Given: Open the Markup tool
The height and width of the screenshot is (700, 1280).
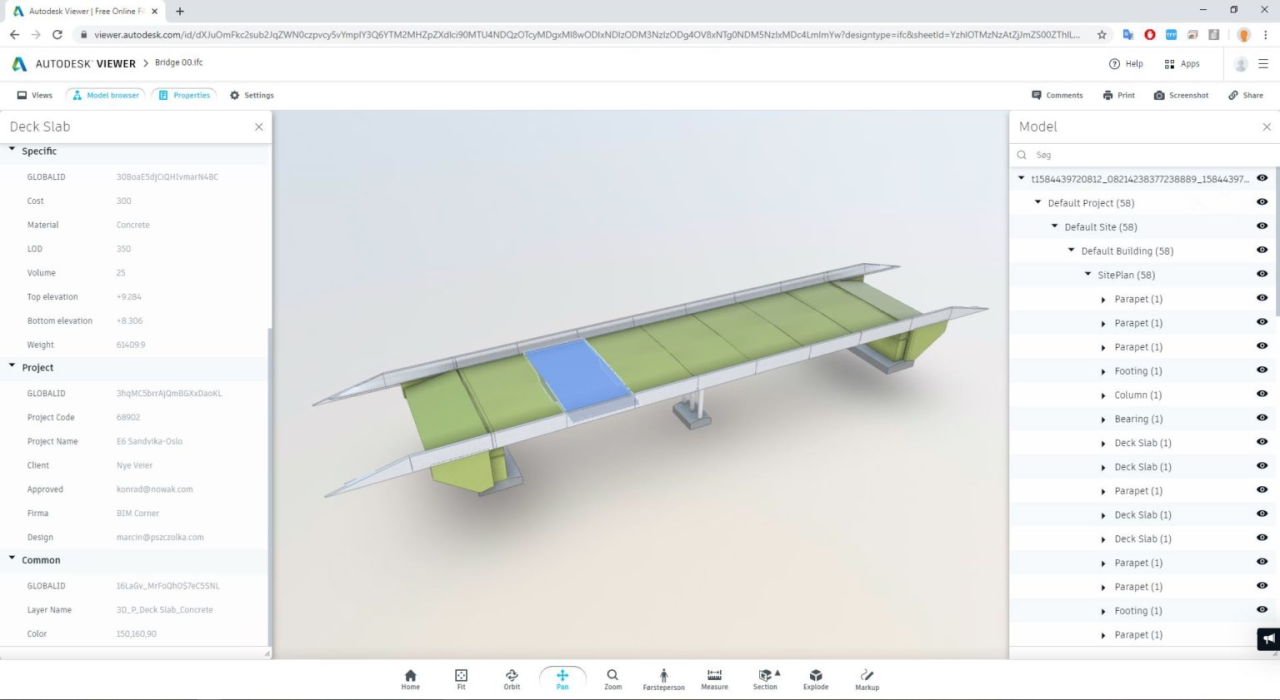Looking at the screenshot, I should [x=867, y=679].
